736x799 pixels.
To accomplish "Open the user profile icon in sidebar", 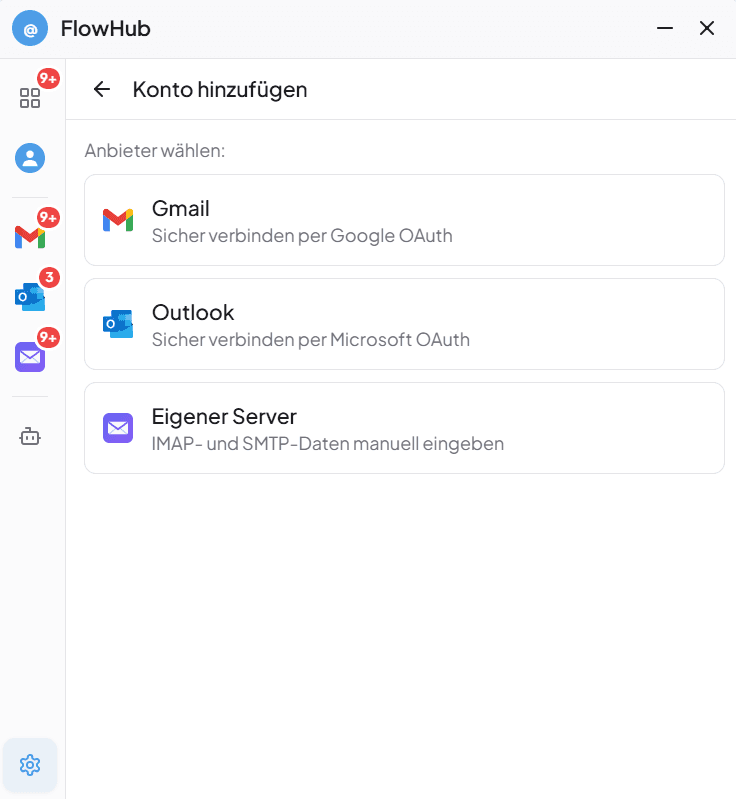I will [x=30, y=158].
